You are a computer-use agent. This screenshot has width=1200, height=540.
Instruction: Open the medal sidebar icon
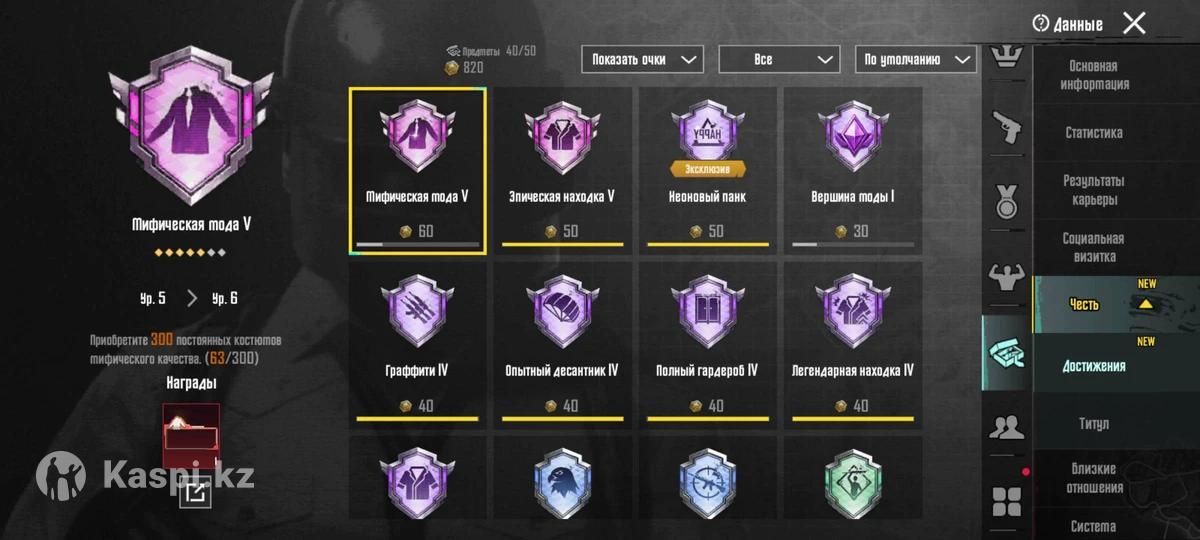click(1007, 200)
